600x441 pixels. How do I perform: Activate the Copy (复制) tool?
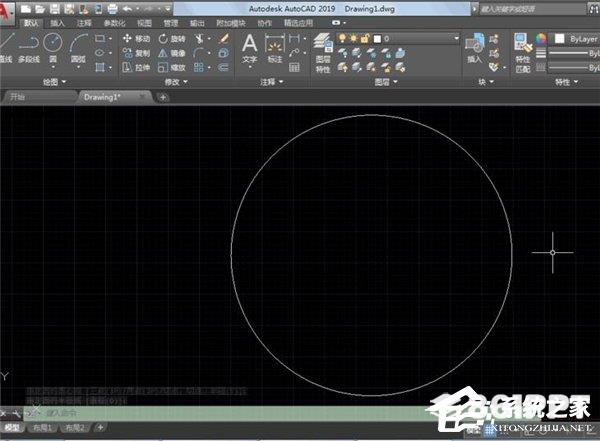coord(136,53)
